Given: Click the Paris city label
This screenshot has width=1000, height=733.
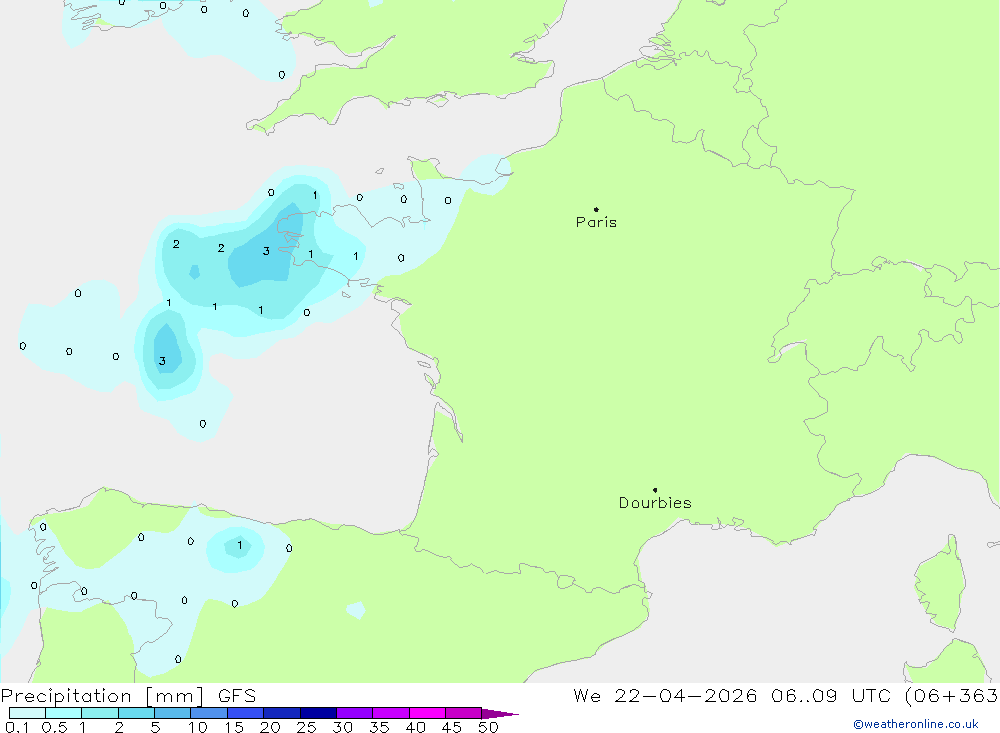Looking at the screenshot, I should tap(596, 222).
